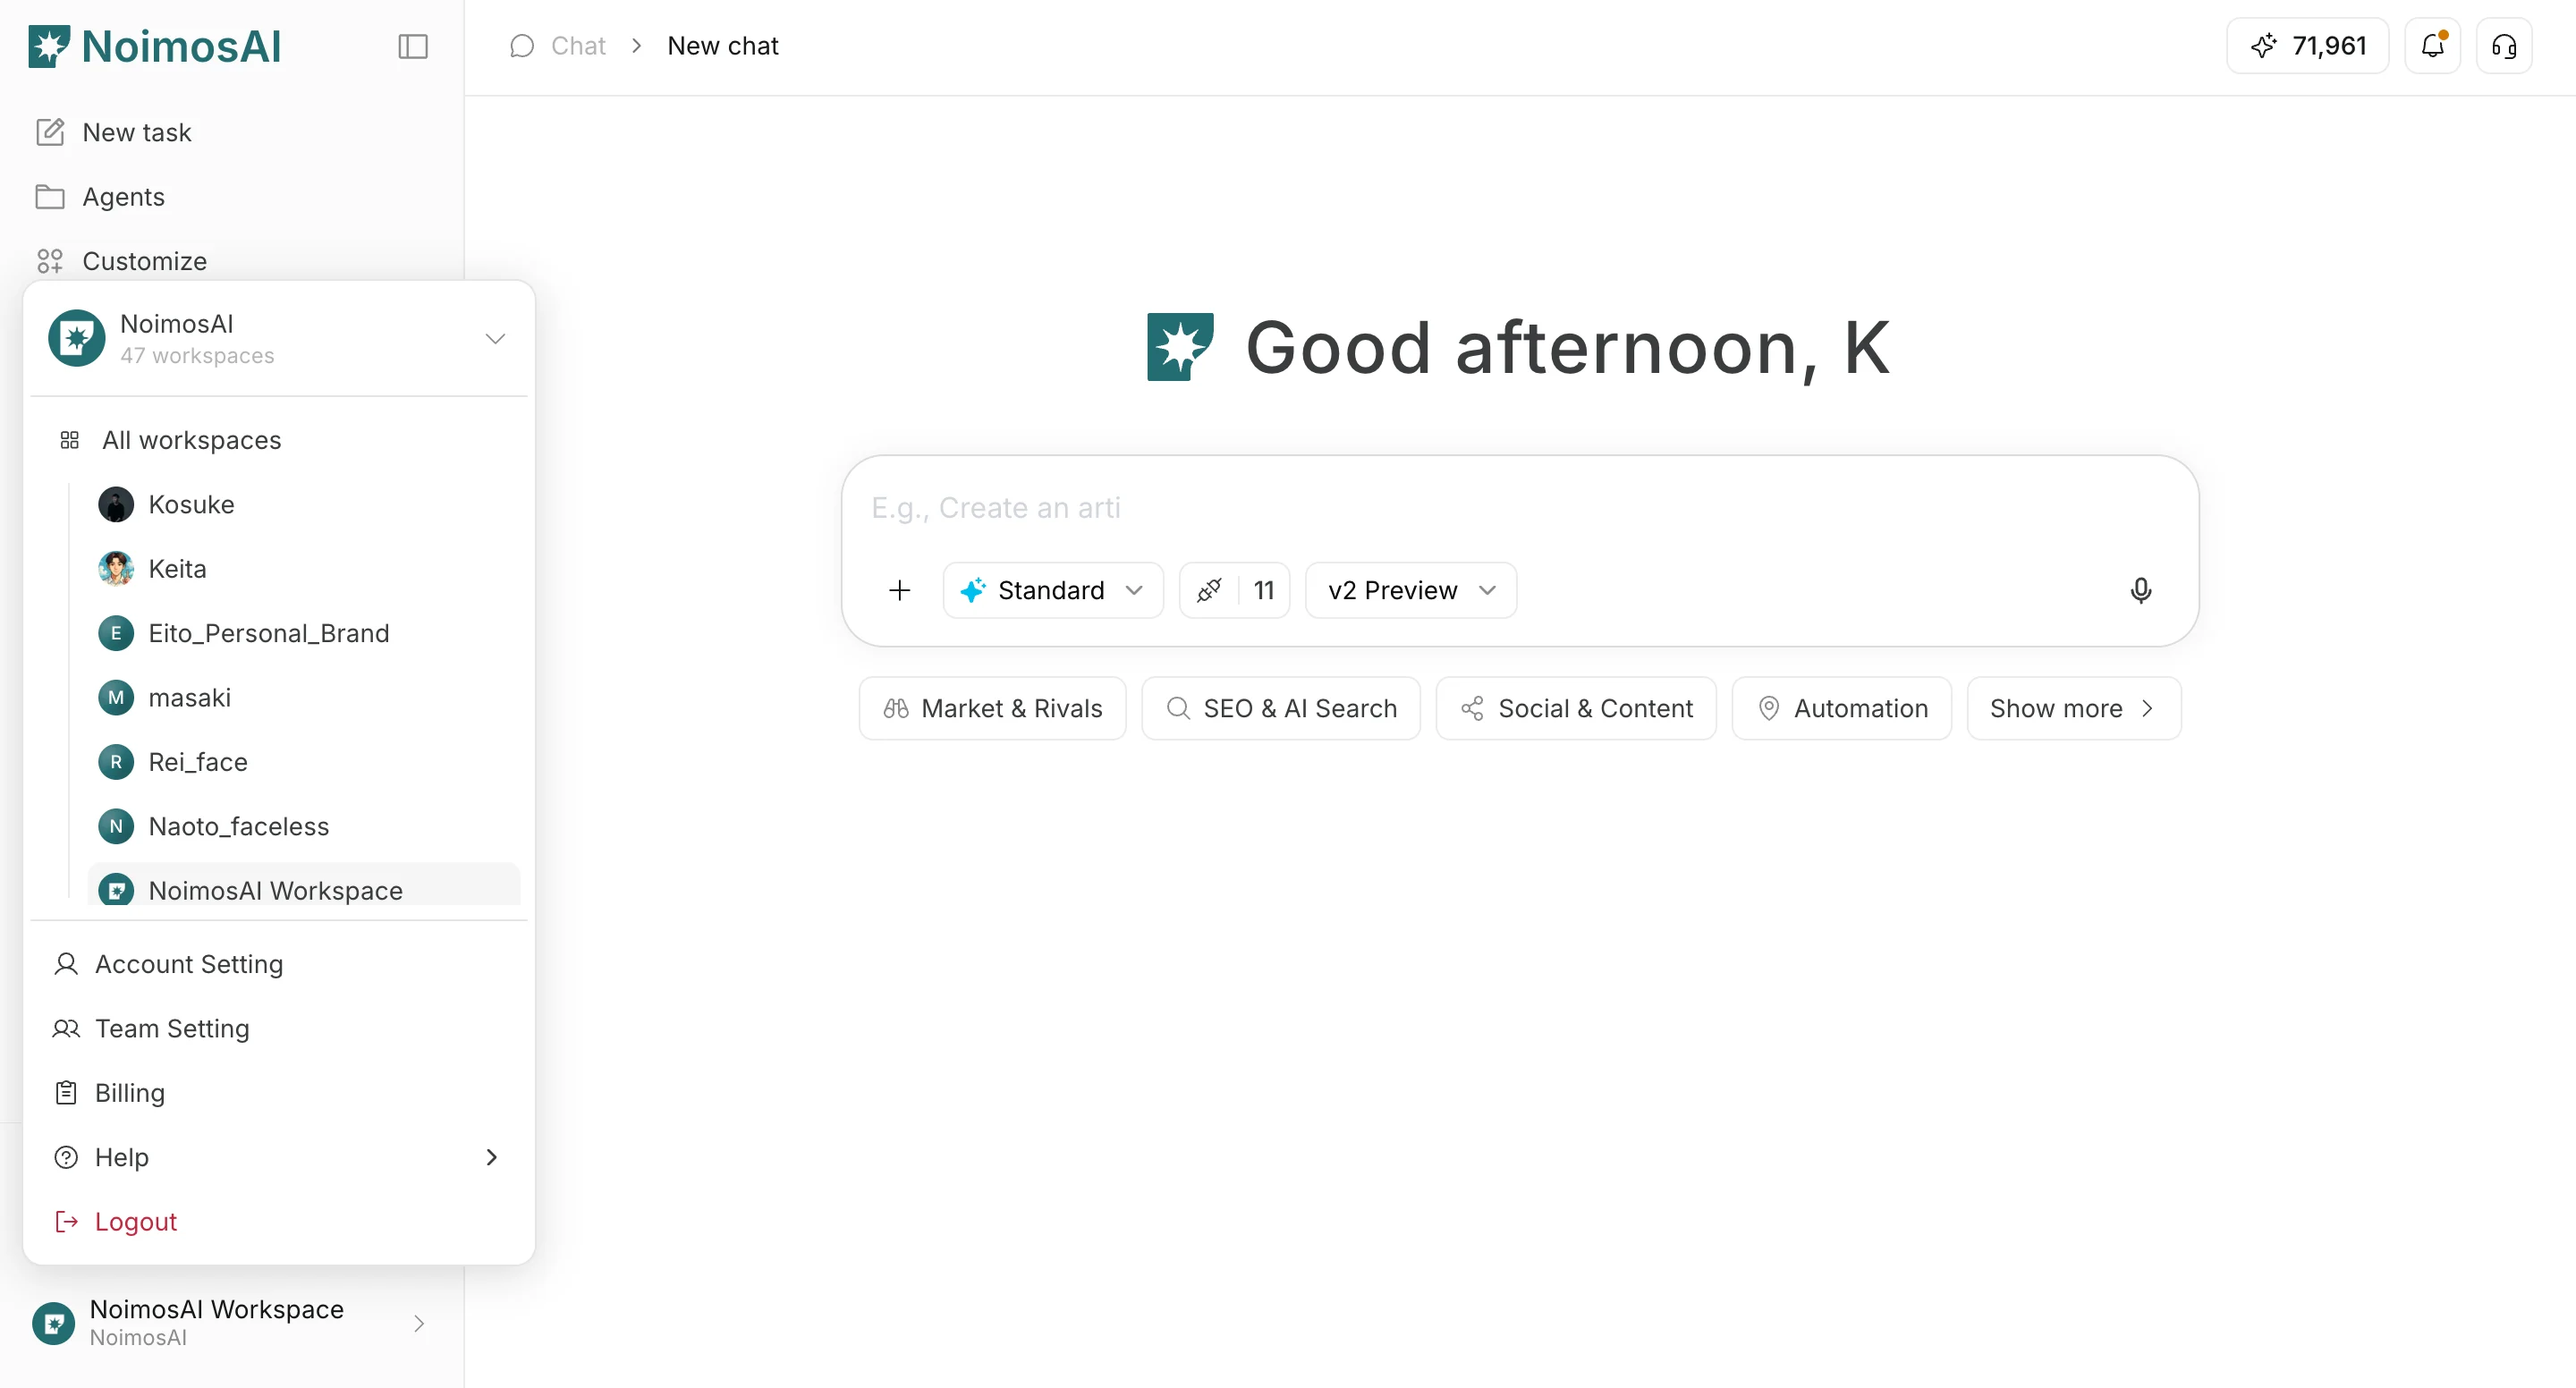Click the sparkle credits icon
Image resolution: width=2576 pixels, height=1388 pixels.
tap(2264, 46)
